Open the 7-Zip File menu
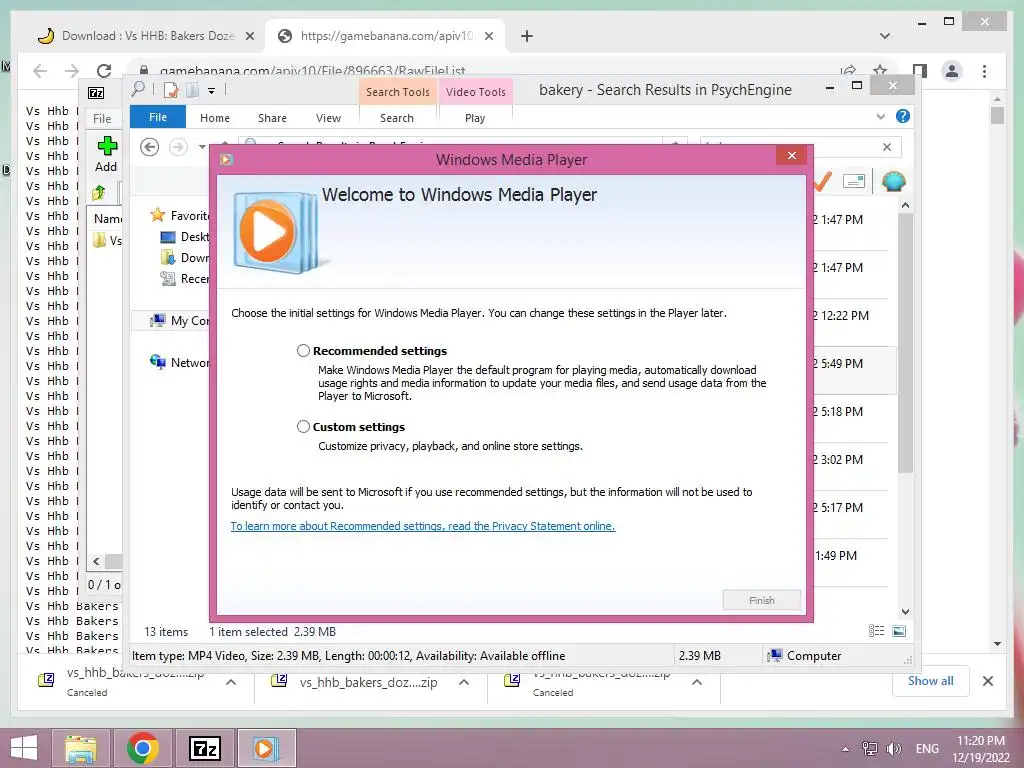Image resolution: width=1024 pixels, height=768 pixels. click(102, 119)
